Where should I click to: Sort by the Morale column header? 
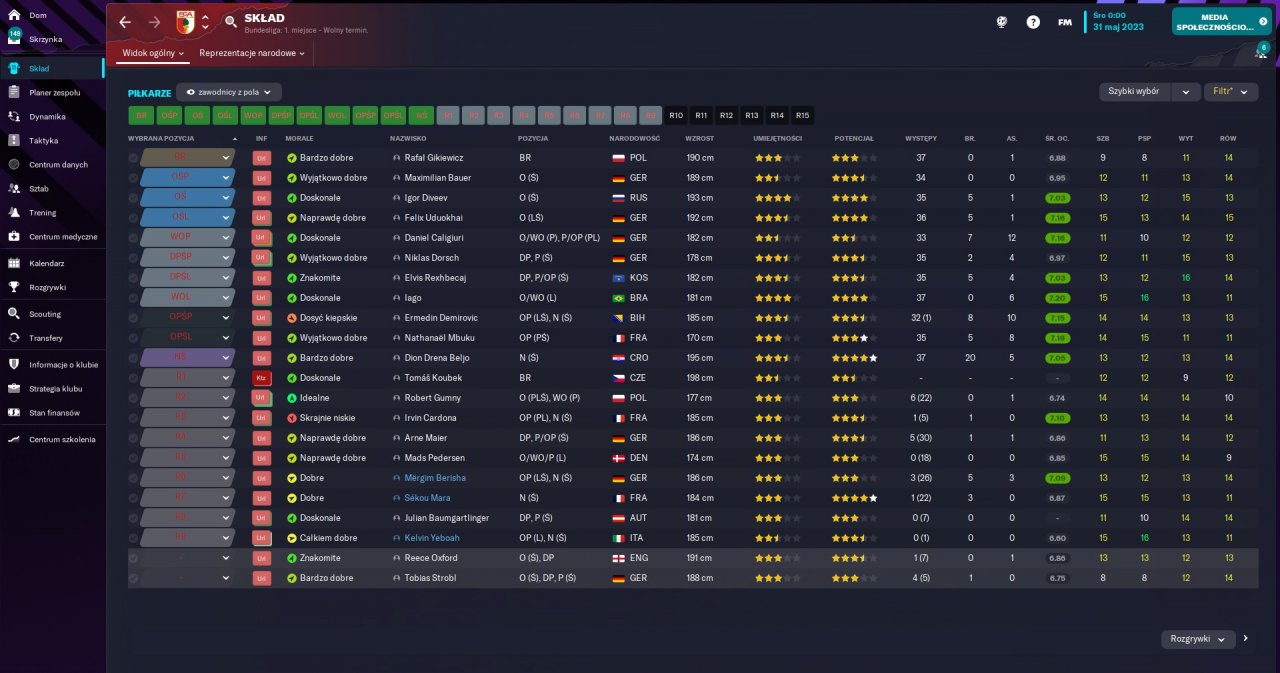tap(299, 138)
